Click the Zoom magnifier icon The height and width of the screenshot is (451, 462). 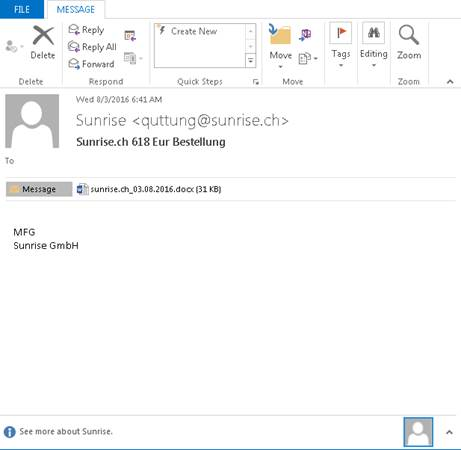coord(409,35)
